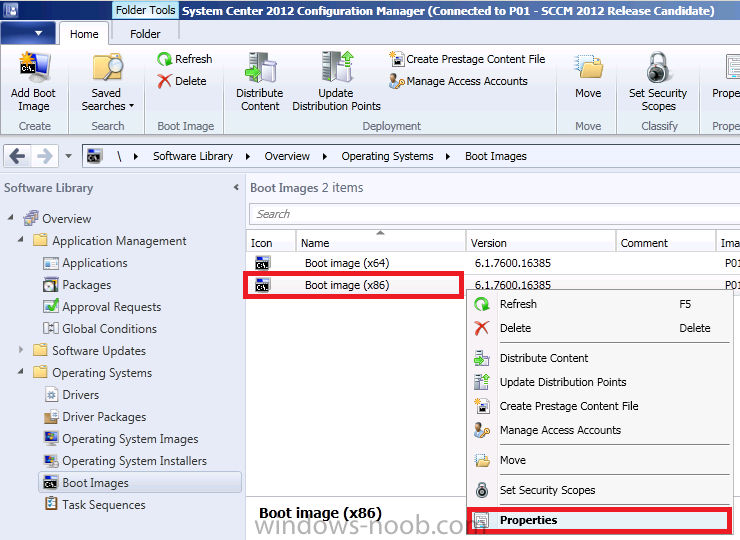The image size is (740, 540).
Task: Select Applications in the tree
Action: click(x=85, y=263)
